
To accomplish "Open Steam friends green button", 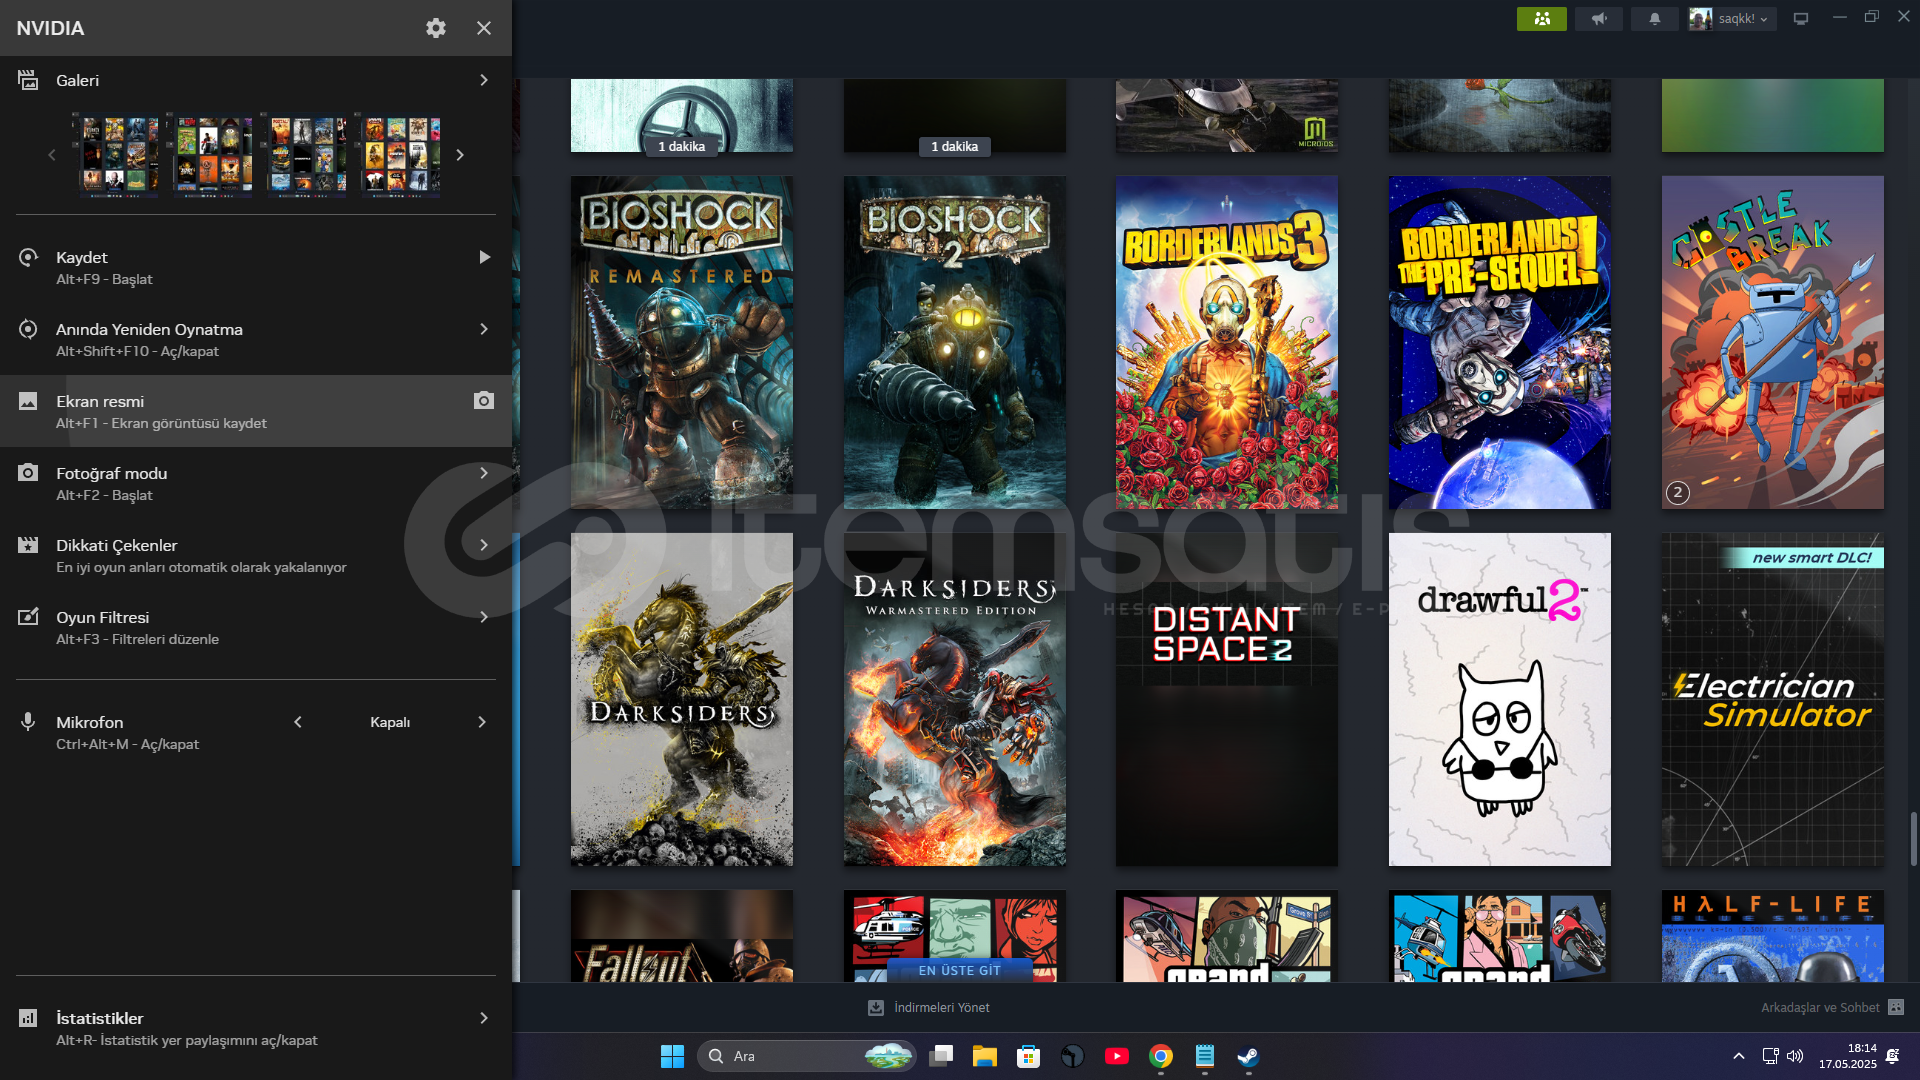I will 1542,19.
